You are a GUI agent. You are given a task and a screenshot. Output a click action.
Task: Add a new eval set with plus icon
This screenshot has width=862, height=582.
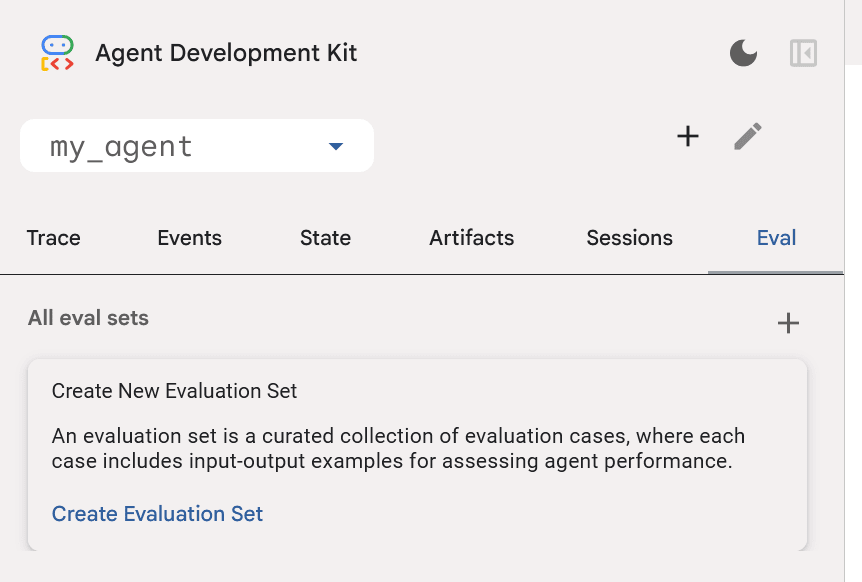coord(788,323)
